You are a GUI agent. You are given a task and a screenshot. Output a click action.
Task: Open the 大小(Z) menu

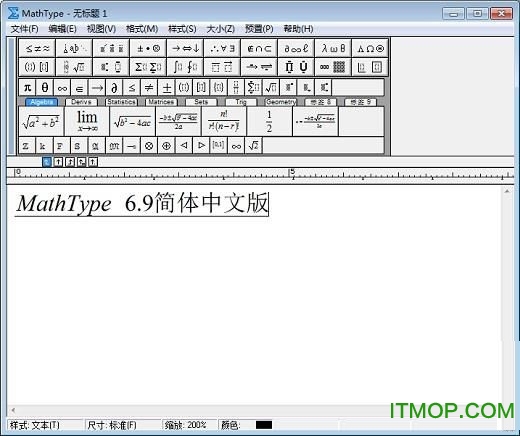[x=220, y=29]
